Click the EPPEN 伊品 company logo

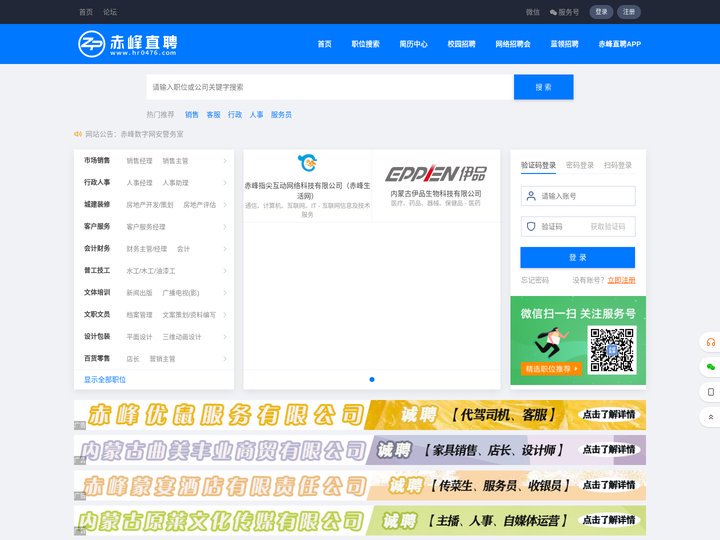435,174
